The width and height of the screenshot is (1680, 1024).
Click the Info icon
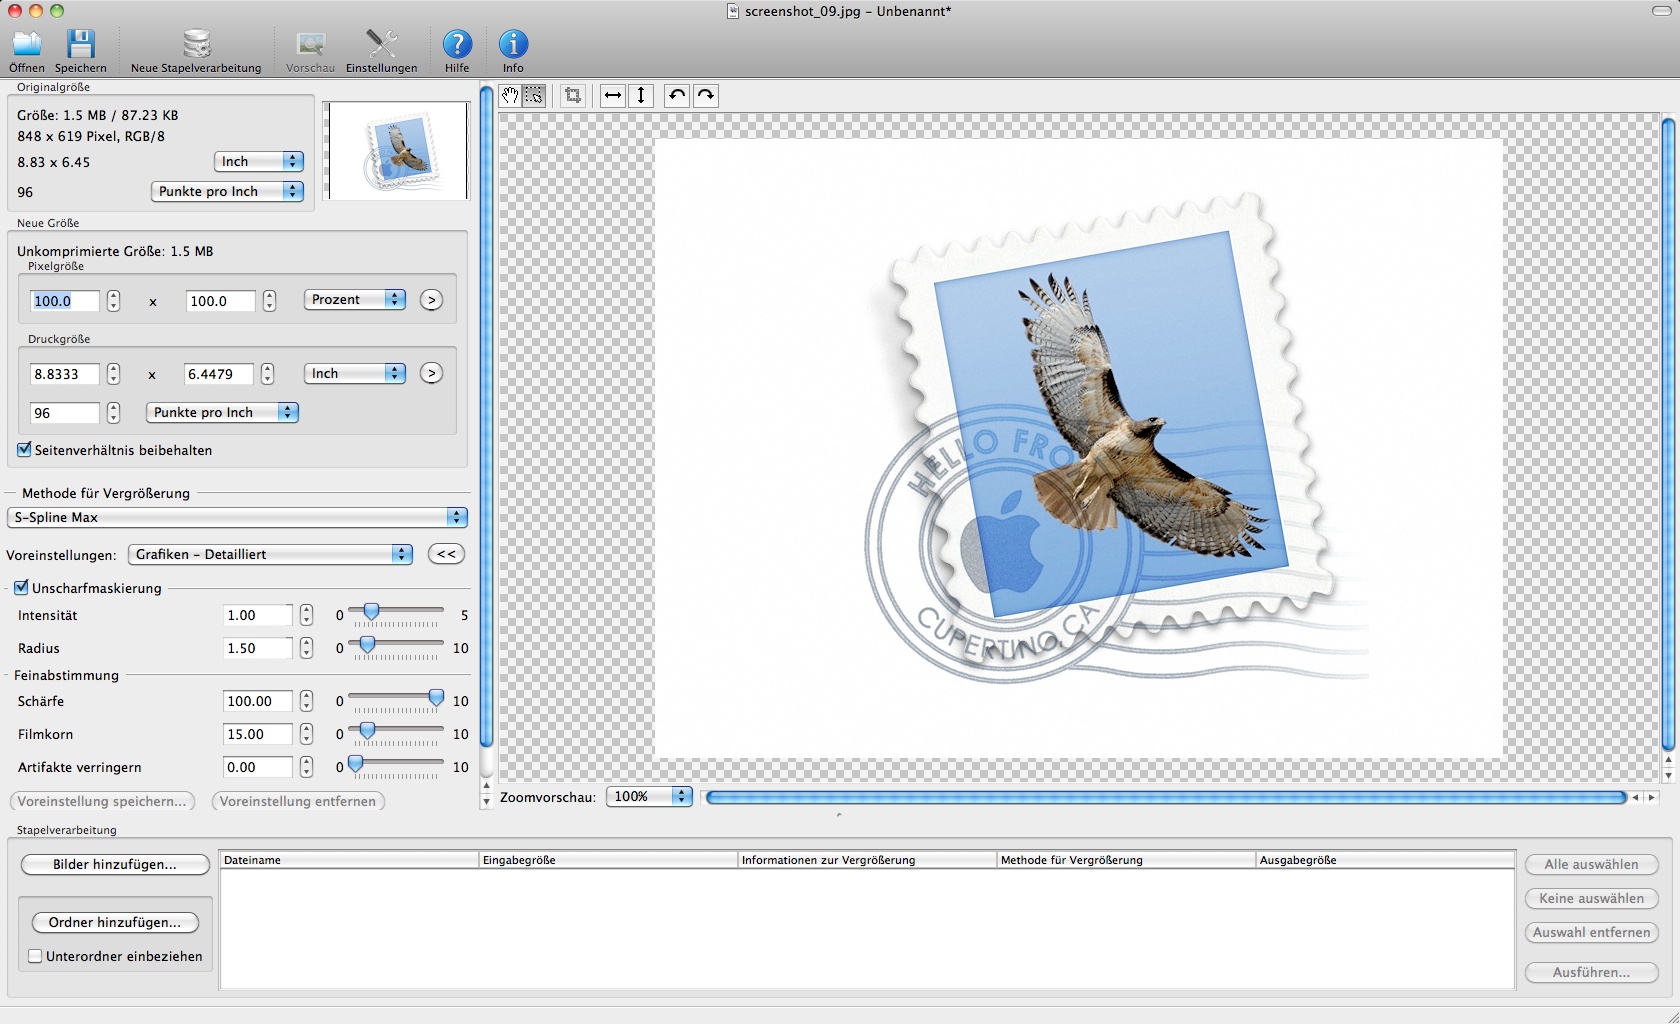click(513, 44)
